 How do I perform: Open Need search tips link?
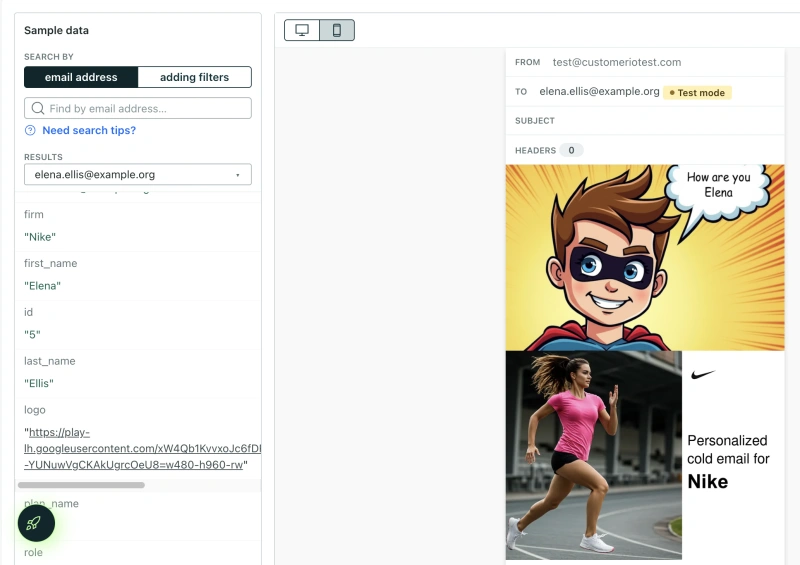(89, 130)
